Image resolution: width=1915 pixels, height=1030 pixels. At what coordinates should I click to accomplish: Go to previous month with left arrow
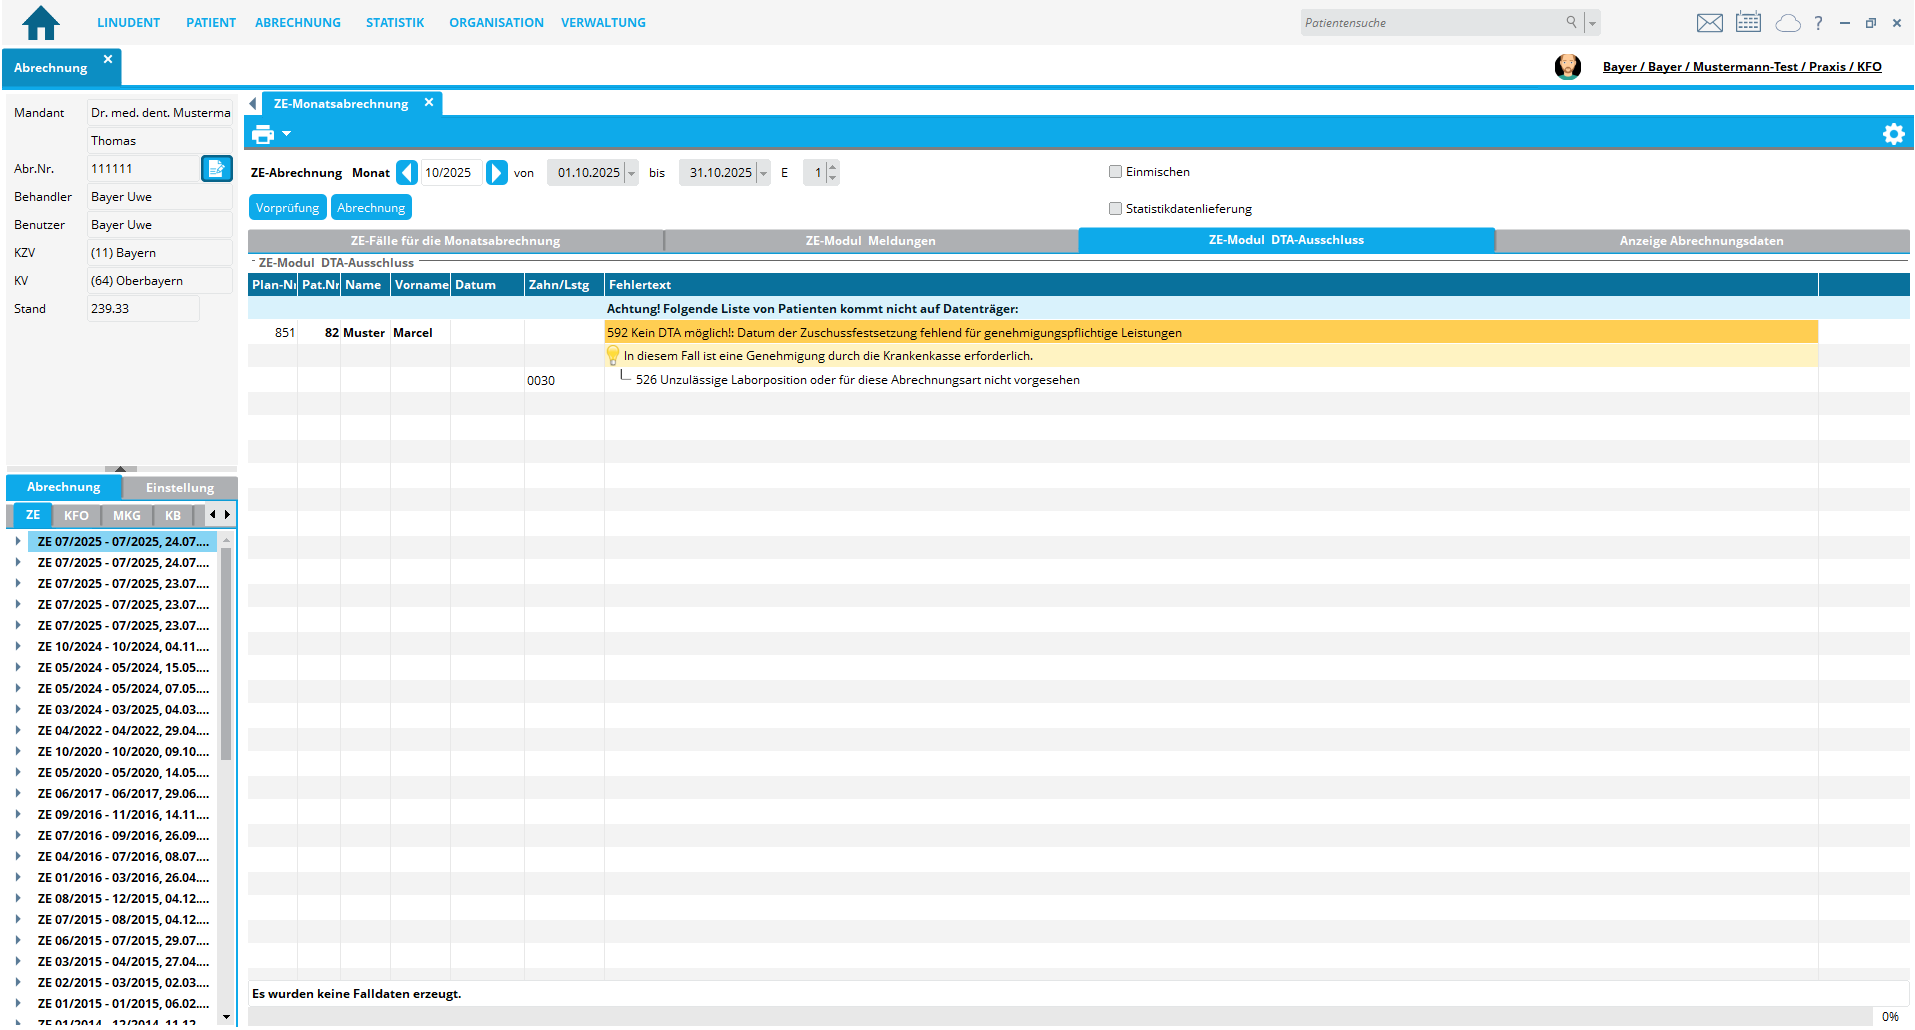coord(407,173)
